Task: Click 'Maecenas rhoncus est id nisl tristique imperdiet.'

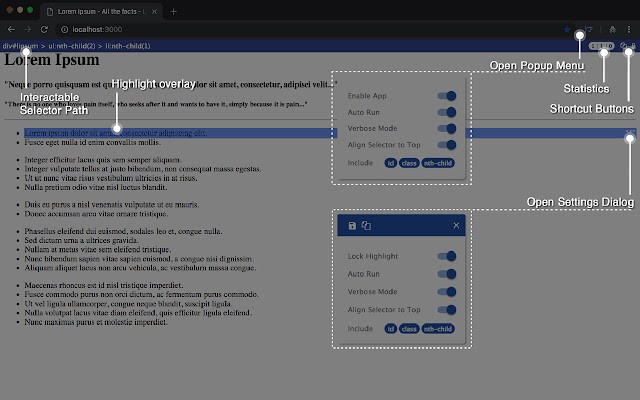Action: [x=104, y=285]
